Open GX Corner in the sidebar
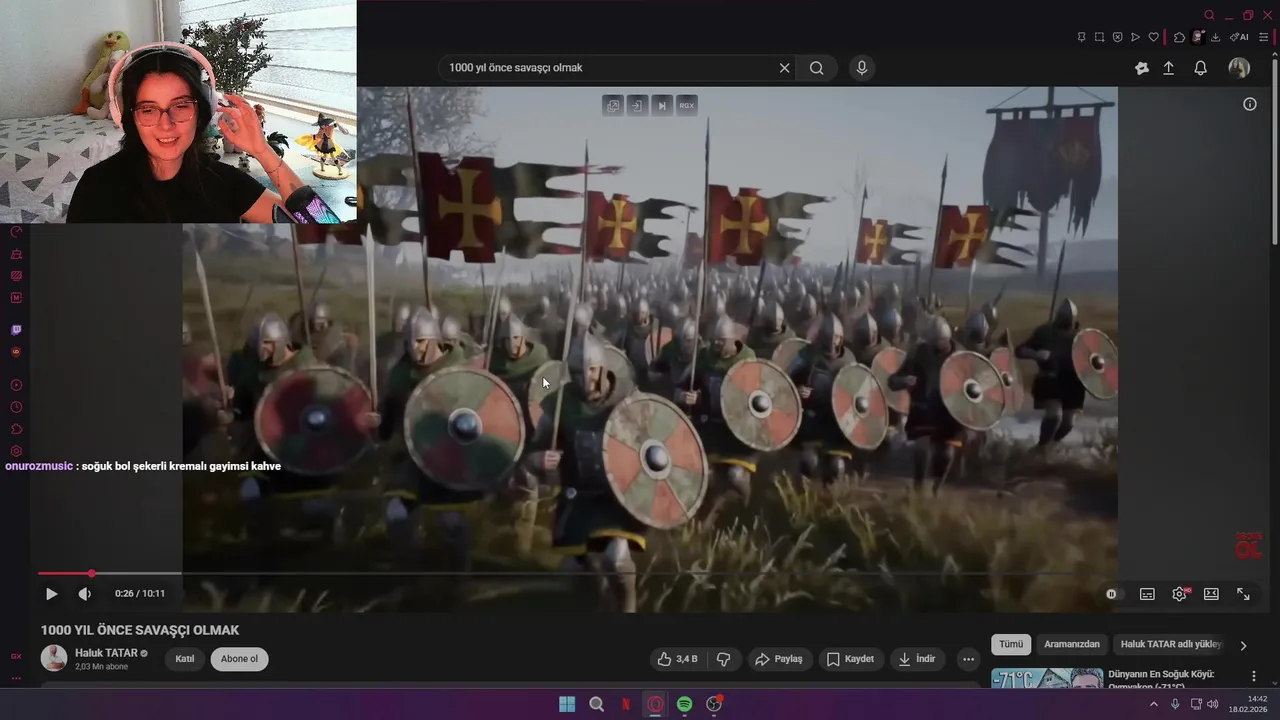 [x=16, y=657]
